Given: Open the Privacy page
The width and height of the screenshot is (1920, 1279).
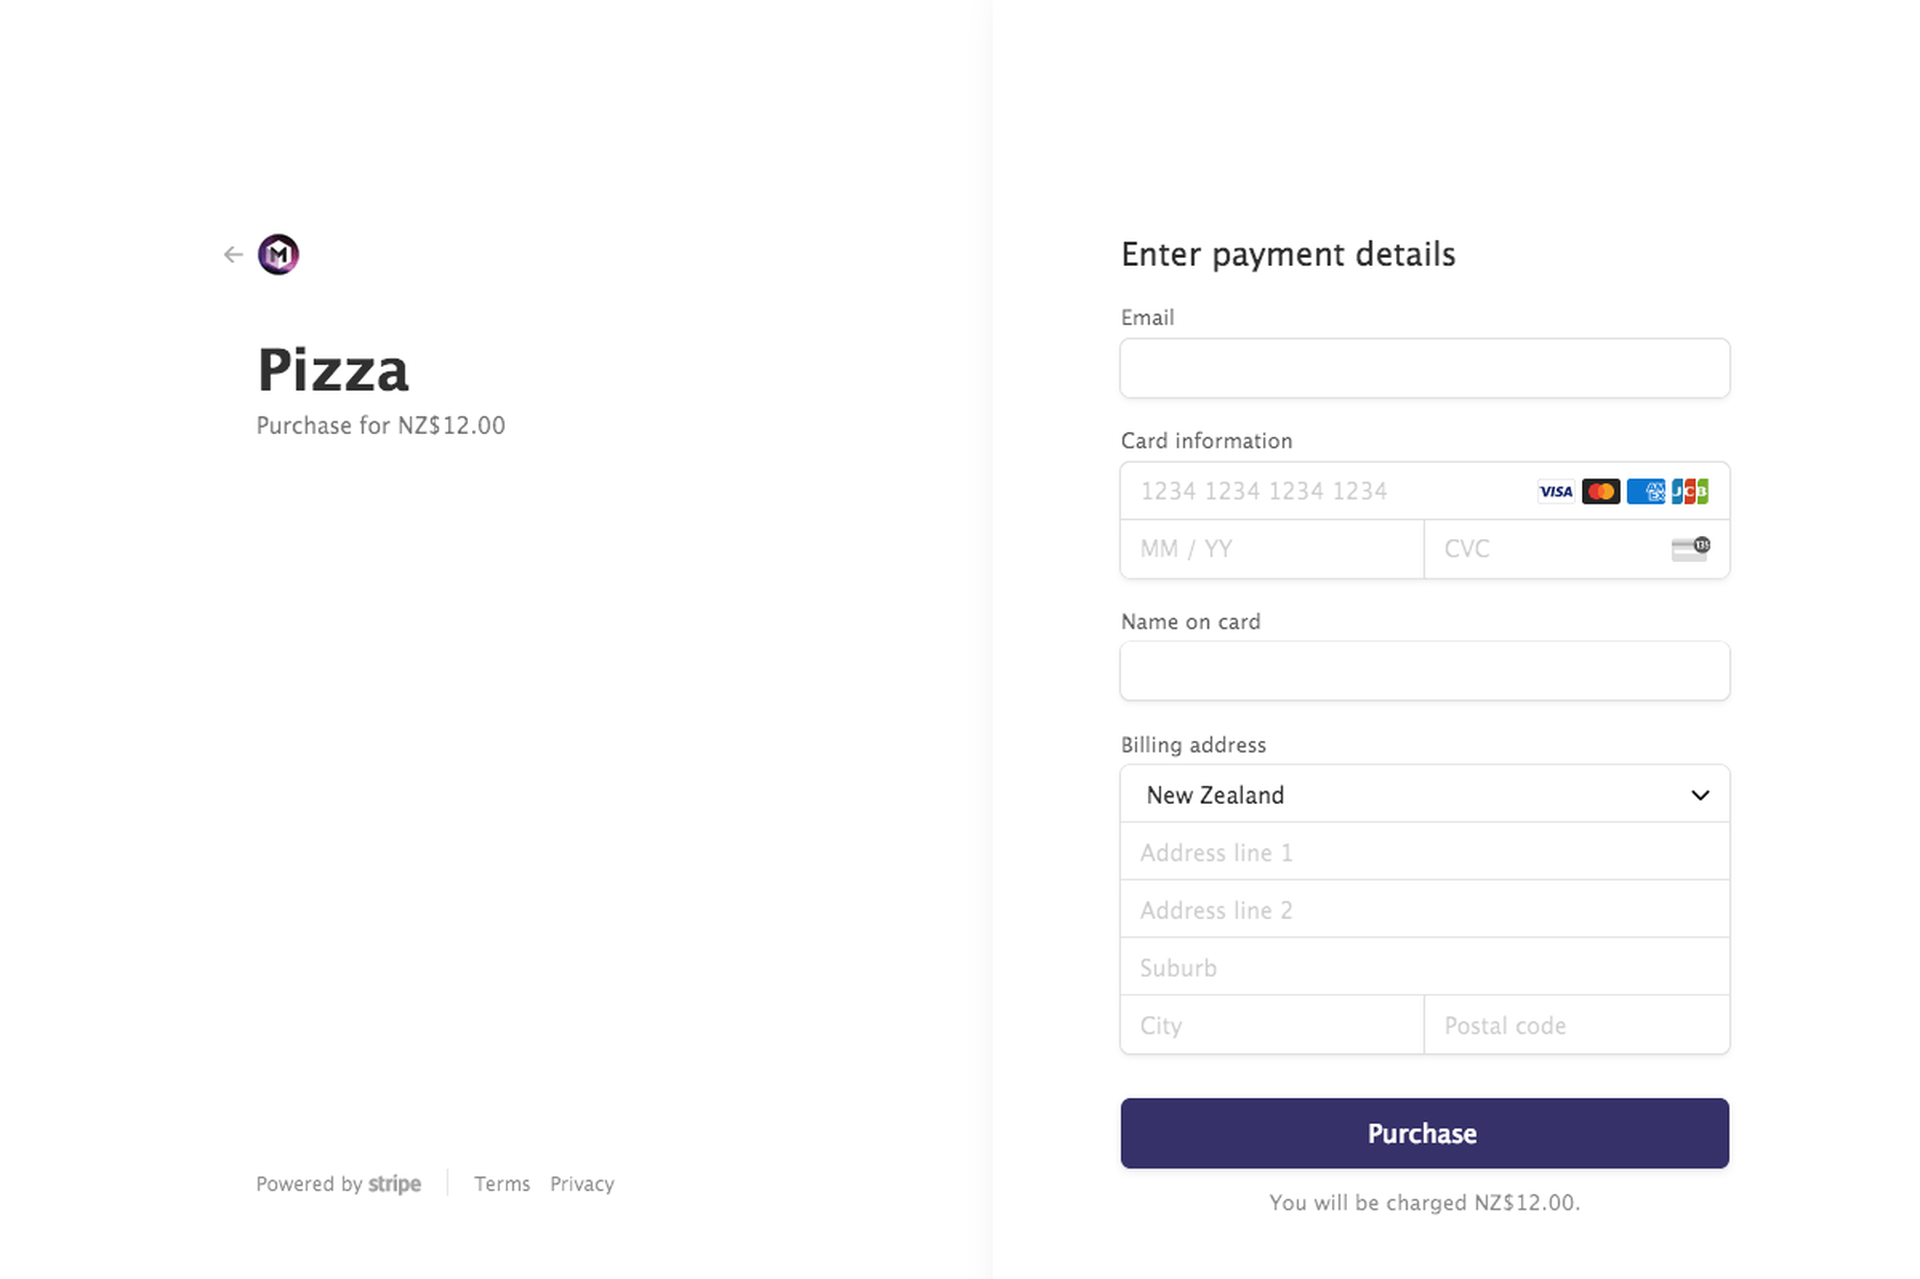Looking at the screenshot, I should point(582,1184).
